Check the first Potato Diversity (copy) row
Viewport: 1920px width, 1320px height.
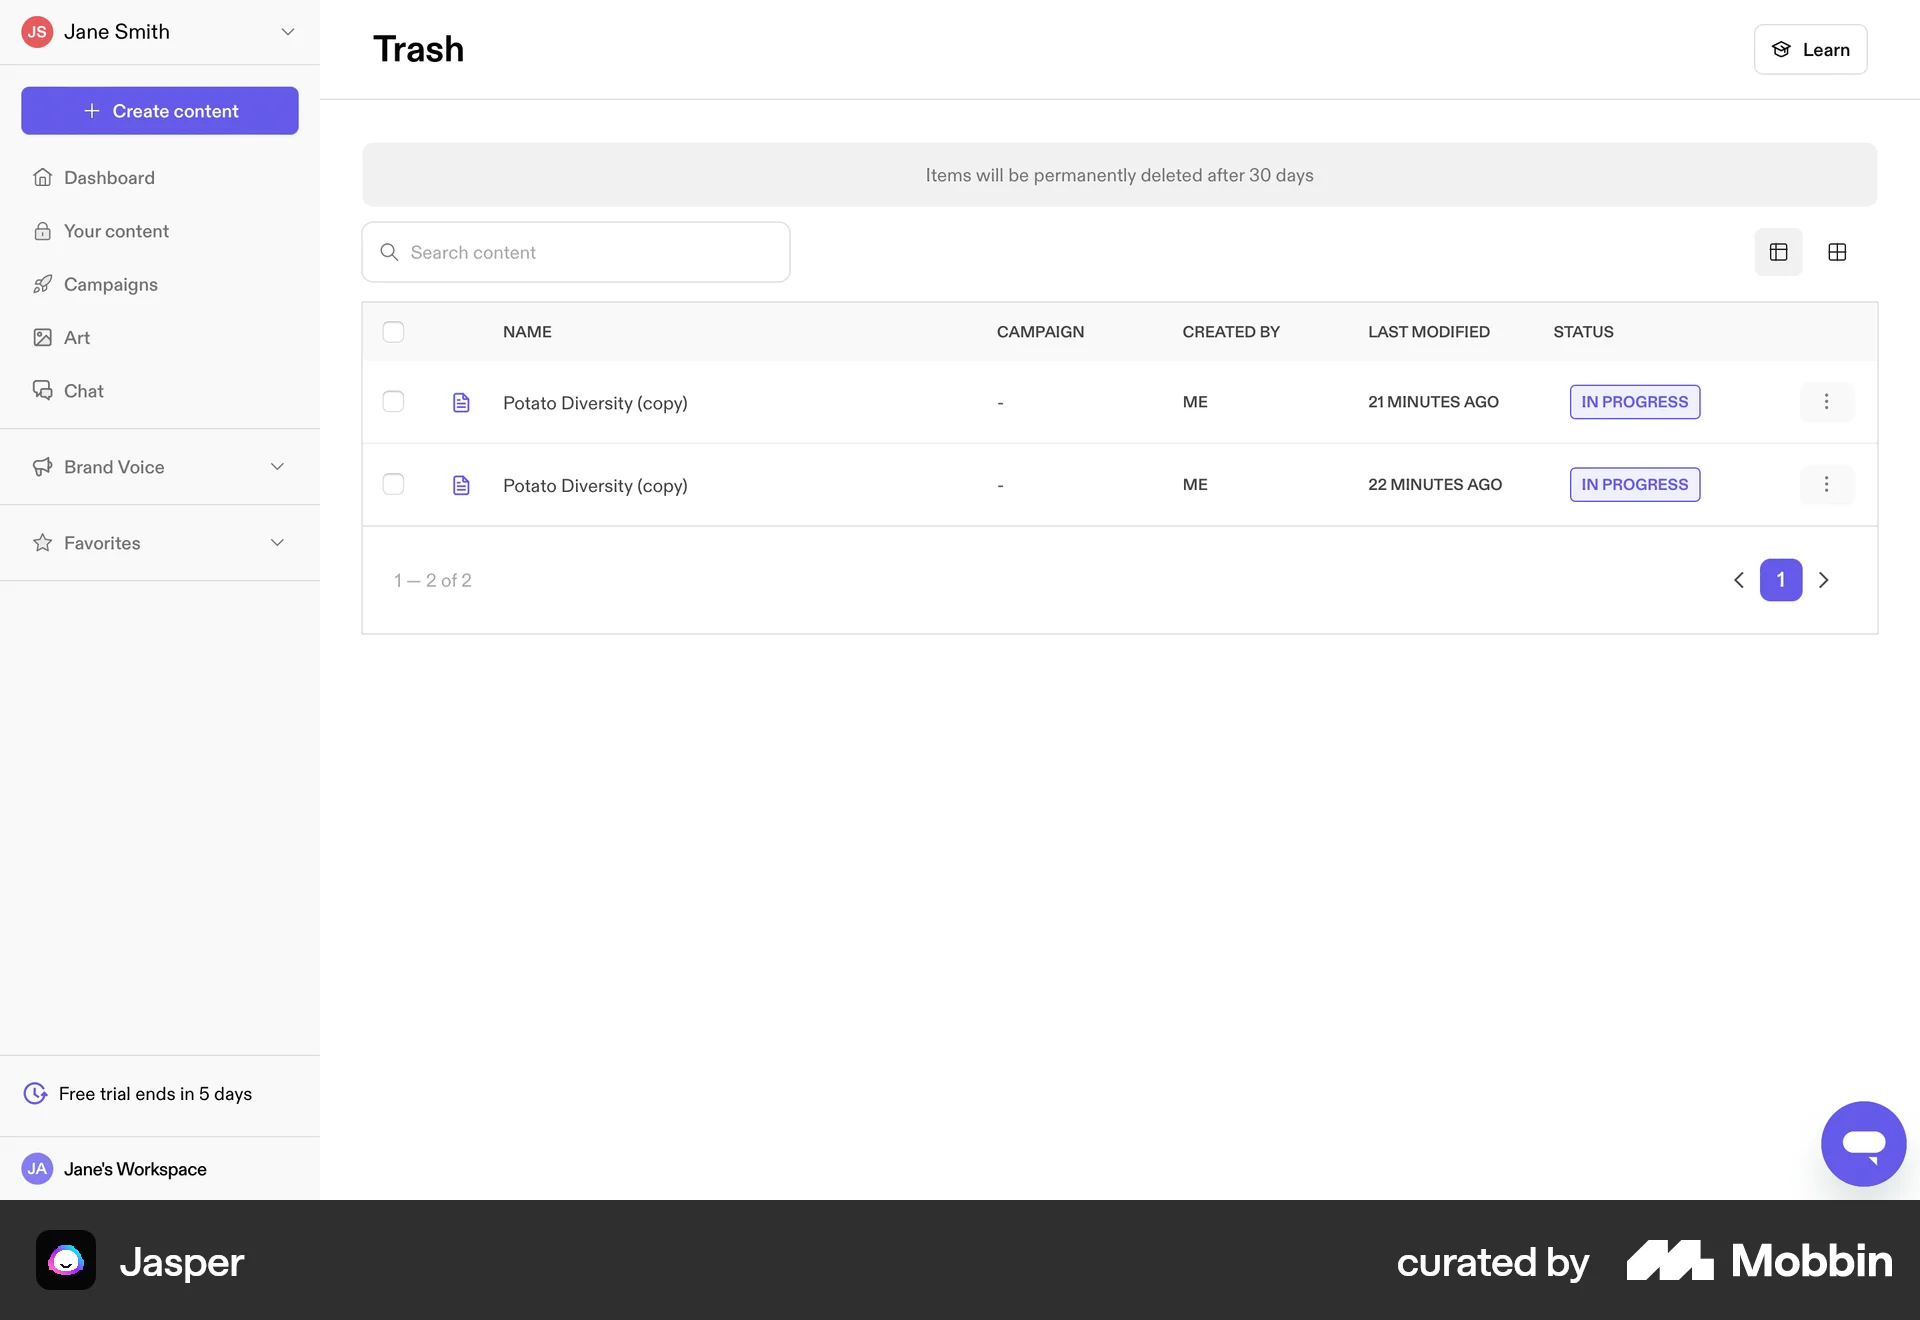[x=393, y=401]
